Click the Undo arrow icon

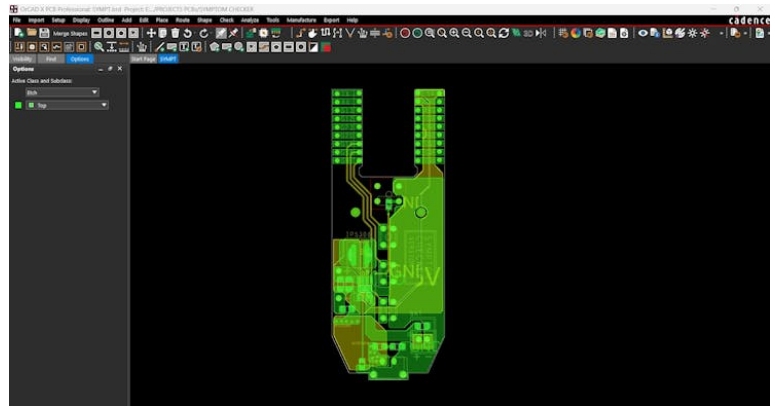point(190,33)
